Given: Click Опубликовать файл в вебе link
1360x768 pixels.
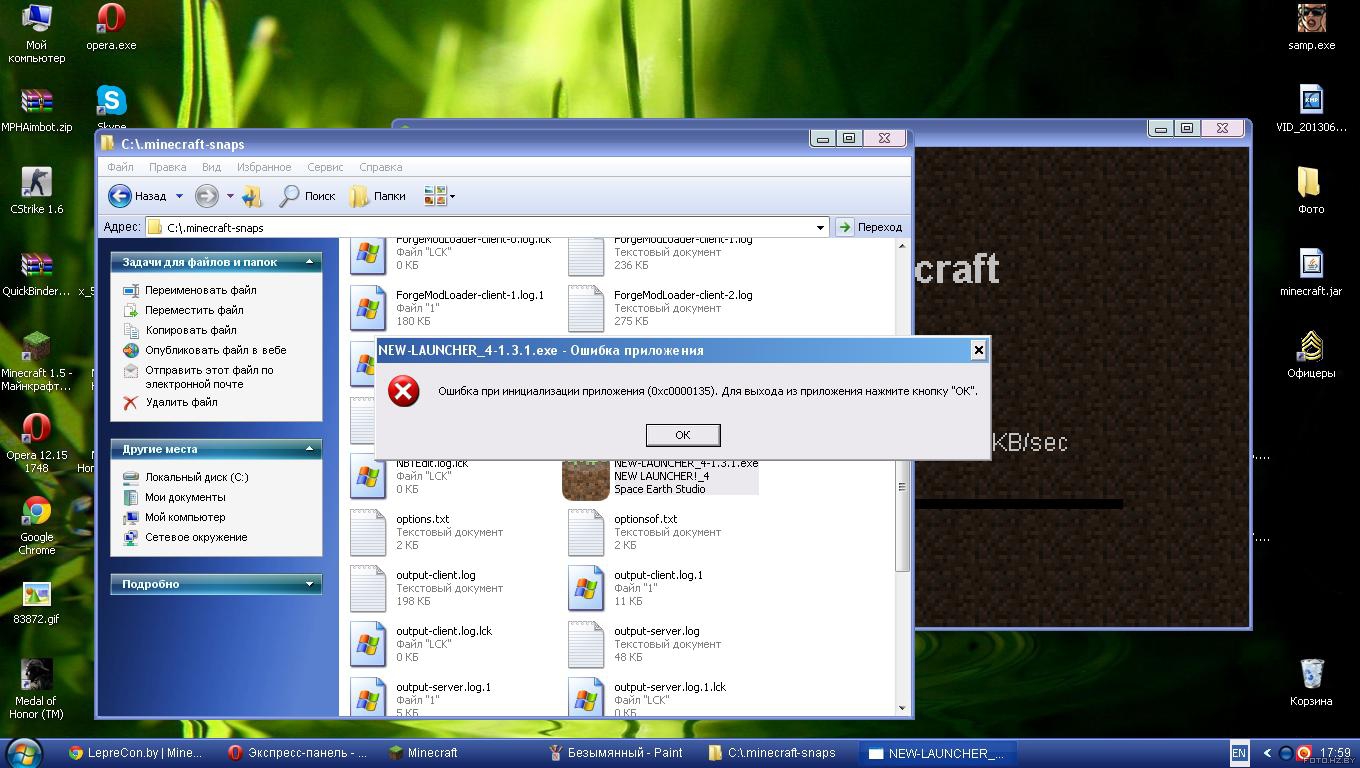Looking at the screenshot, I should [x=215, y=350].
